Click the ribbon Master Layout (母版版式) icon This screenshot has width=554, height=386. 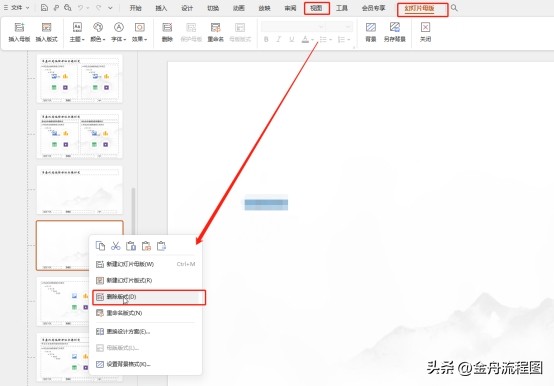click(240, 32)
